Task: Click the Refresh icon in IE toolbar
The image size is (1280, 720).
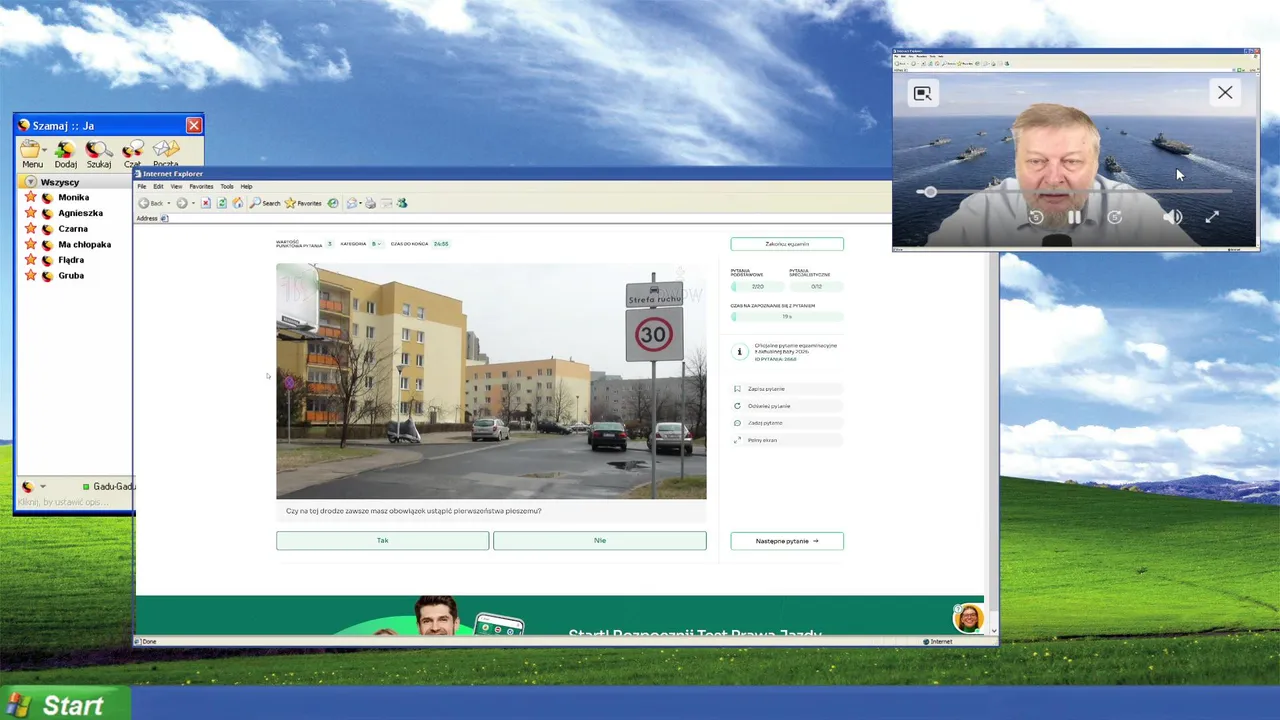Action: (x=221, y=203)
